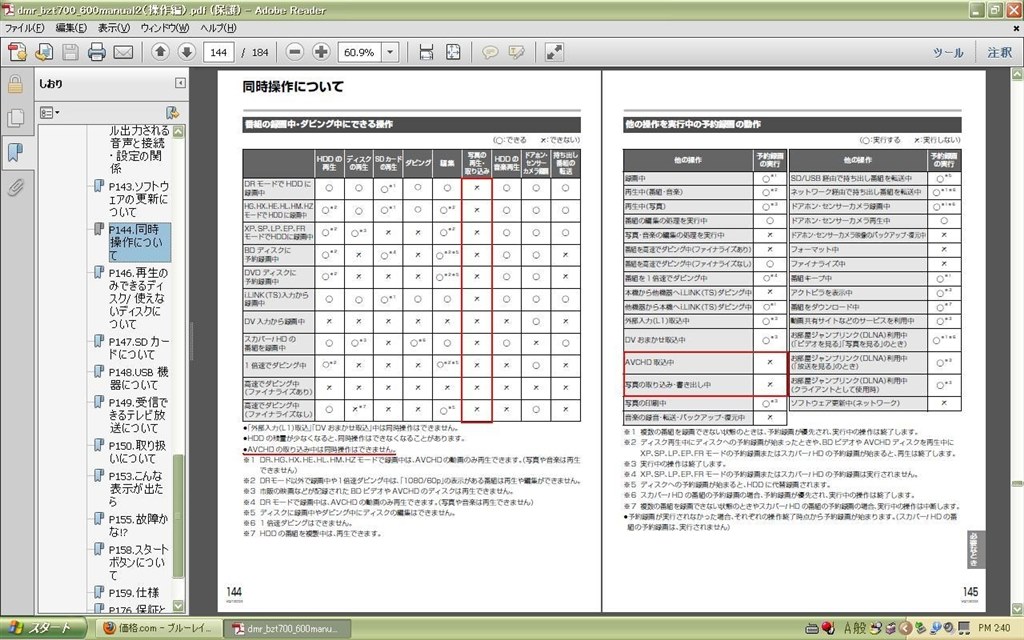The height and width of the screenshot is (640, 1024).
Task: Click the bookmarks panel icon in sidebar
Action: [15, 152]
